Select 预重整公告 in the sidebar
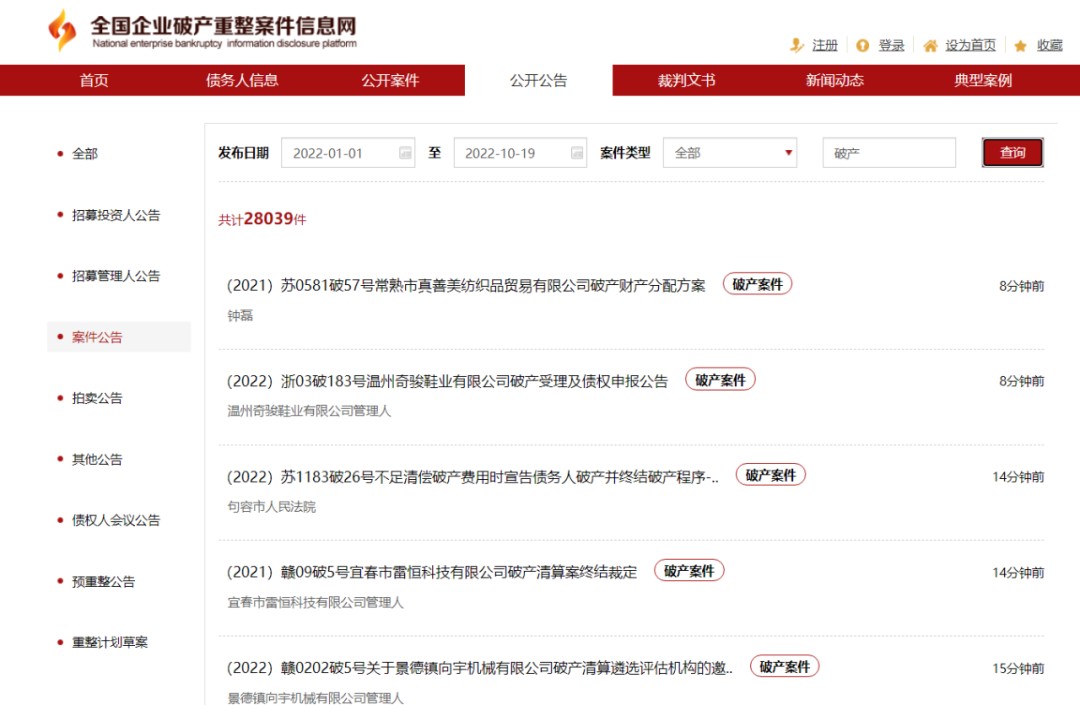The image size is (1080, 705). coord(103,582)
